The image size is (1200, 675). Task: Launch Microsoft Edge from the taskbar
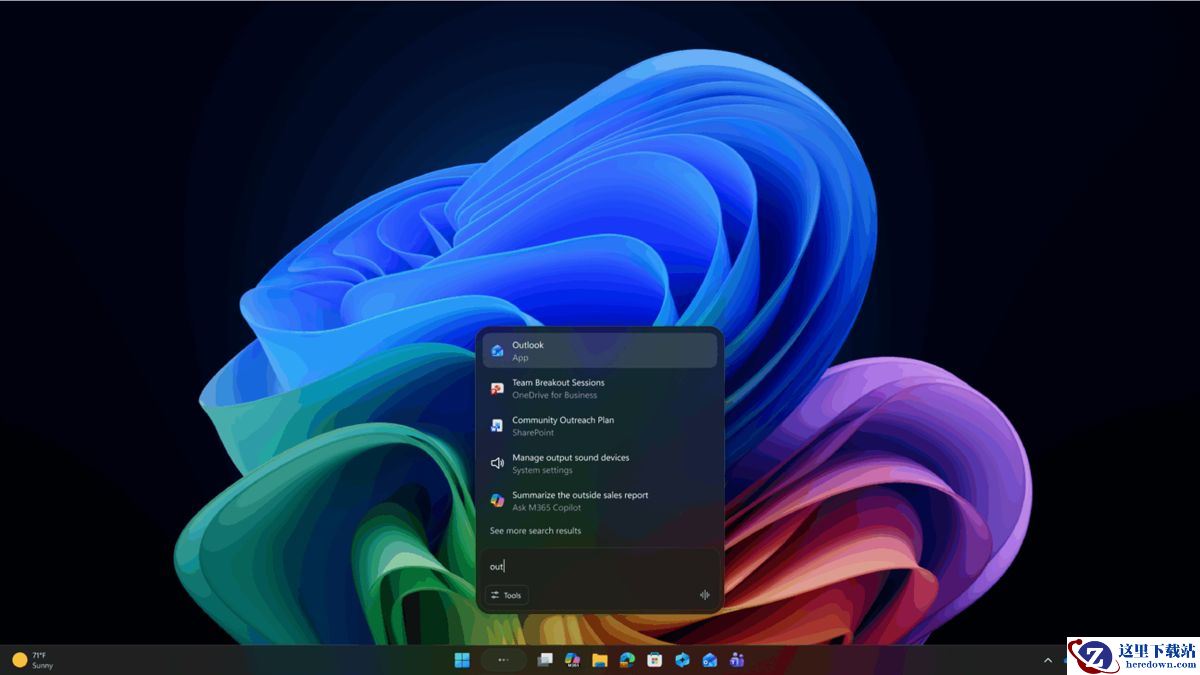pyautogui.click(x=627, y=660)
